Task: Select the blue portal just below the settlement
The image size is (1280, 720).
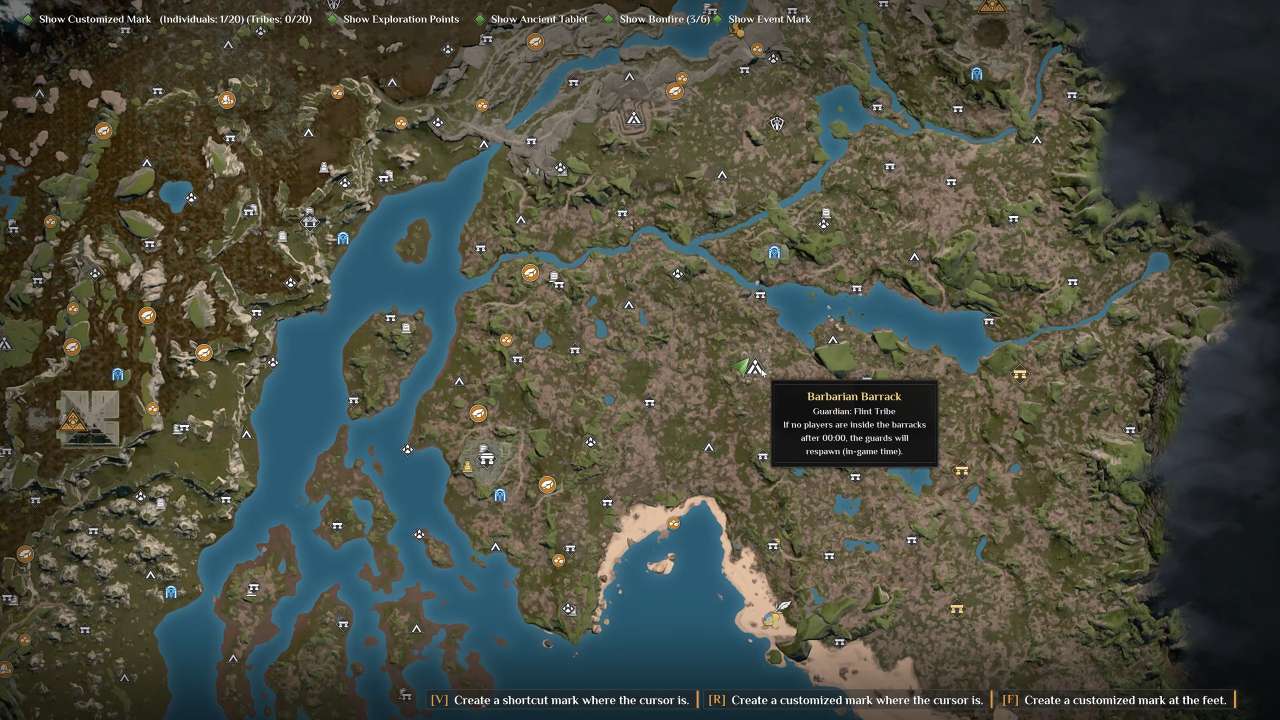Action: [x=499, y=495]
